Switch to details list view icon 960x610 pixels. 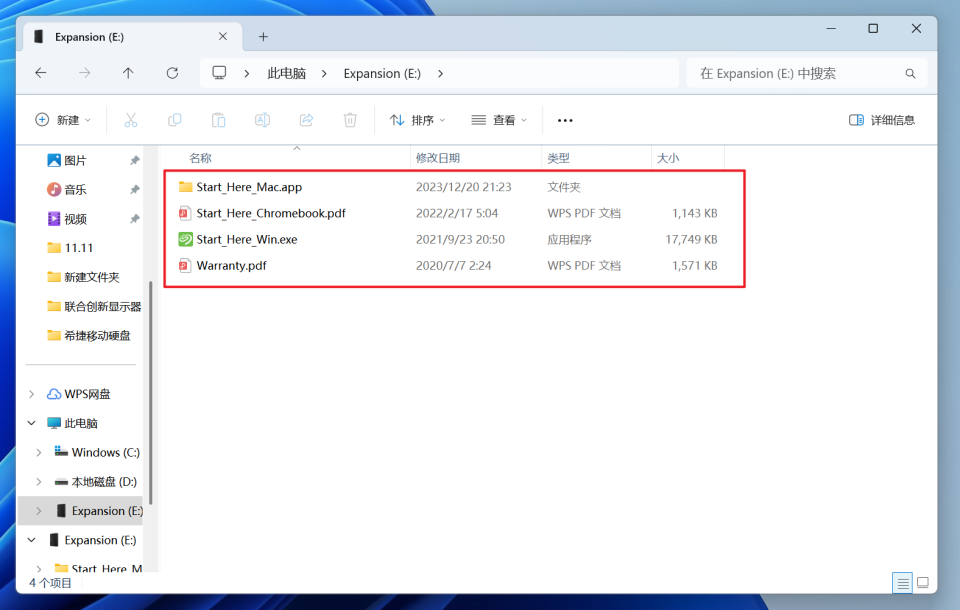pos(902,582)
